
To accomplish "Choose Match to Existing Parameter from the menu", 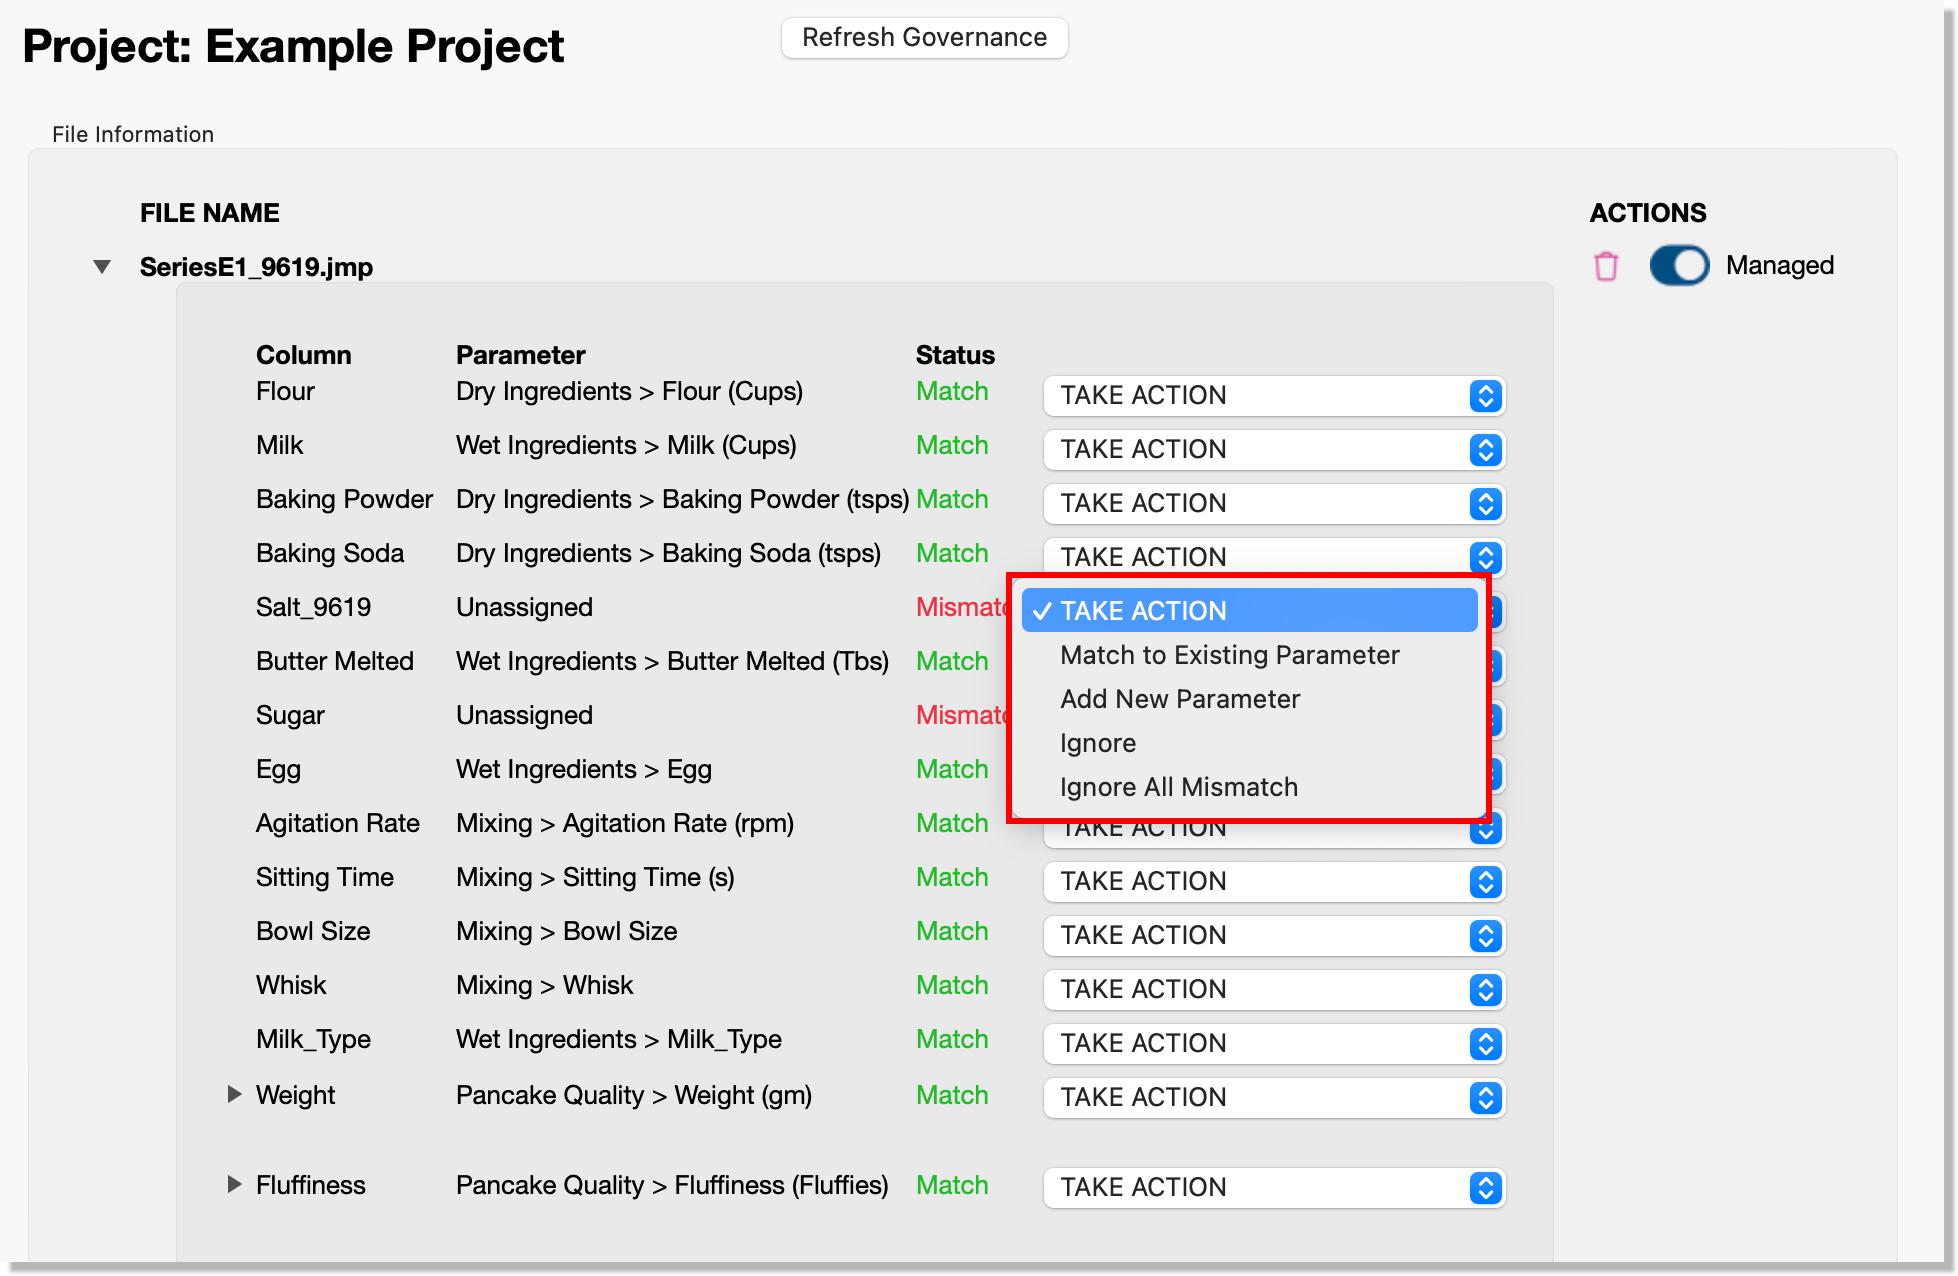I will [x=1229, y=655].
